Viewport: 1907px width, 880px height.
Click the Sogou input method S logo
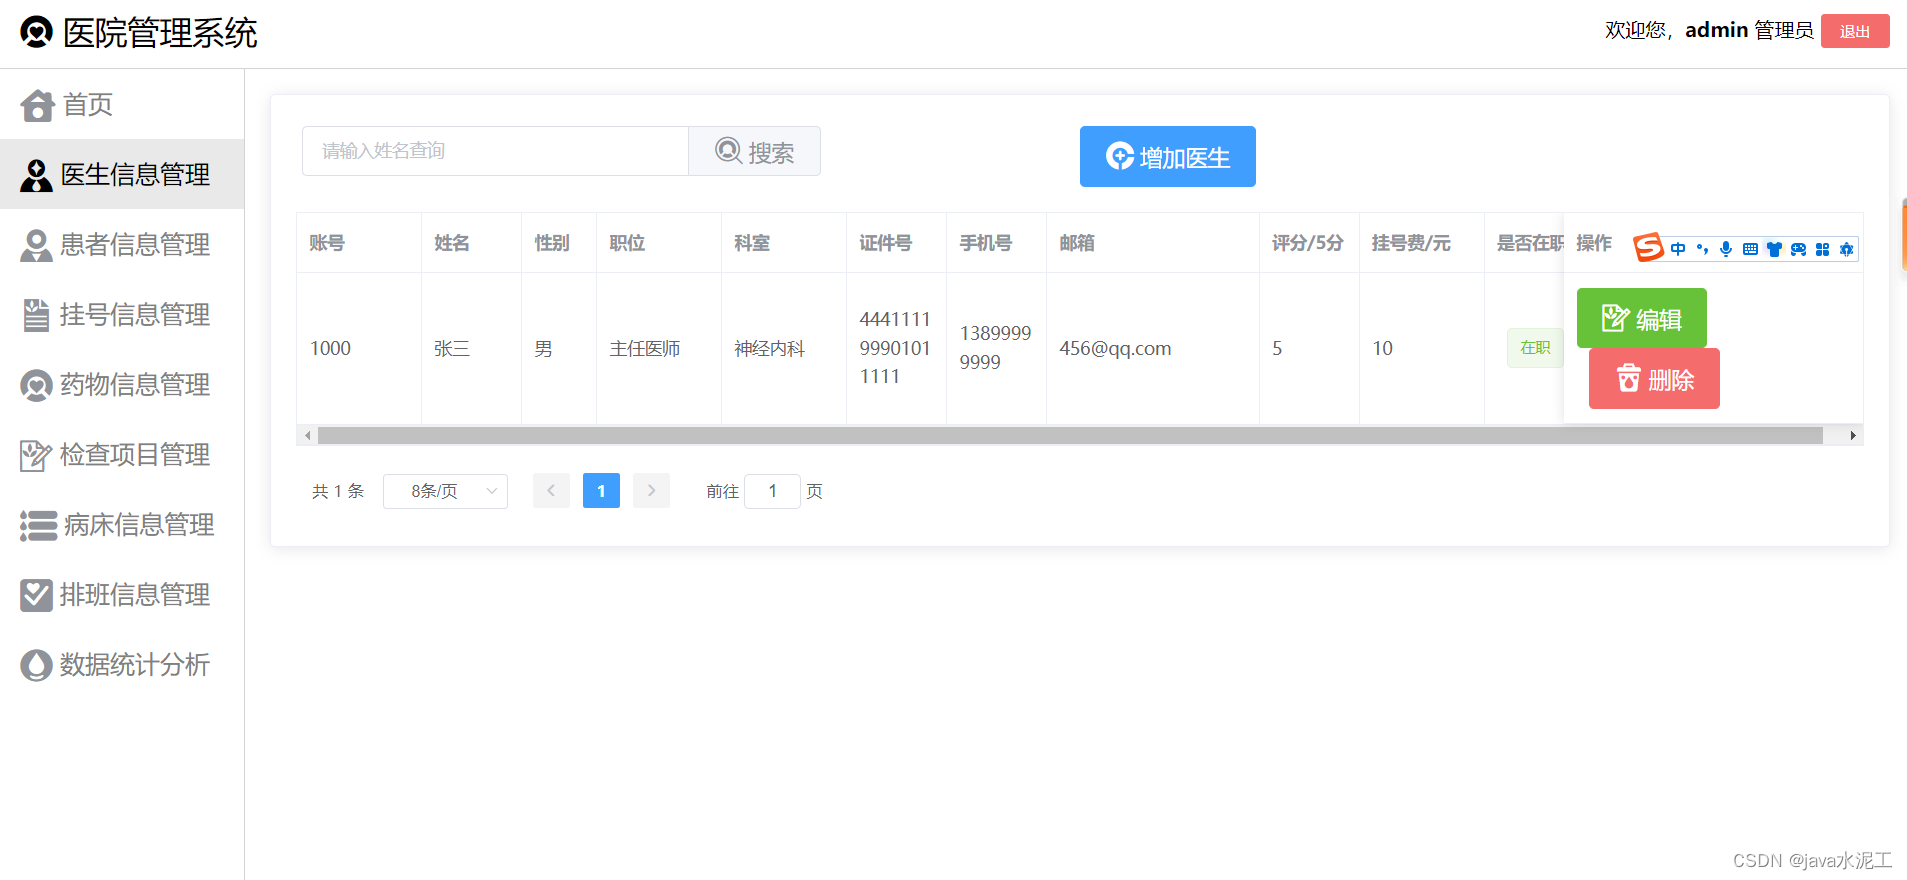1648,247
